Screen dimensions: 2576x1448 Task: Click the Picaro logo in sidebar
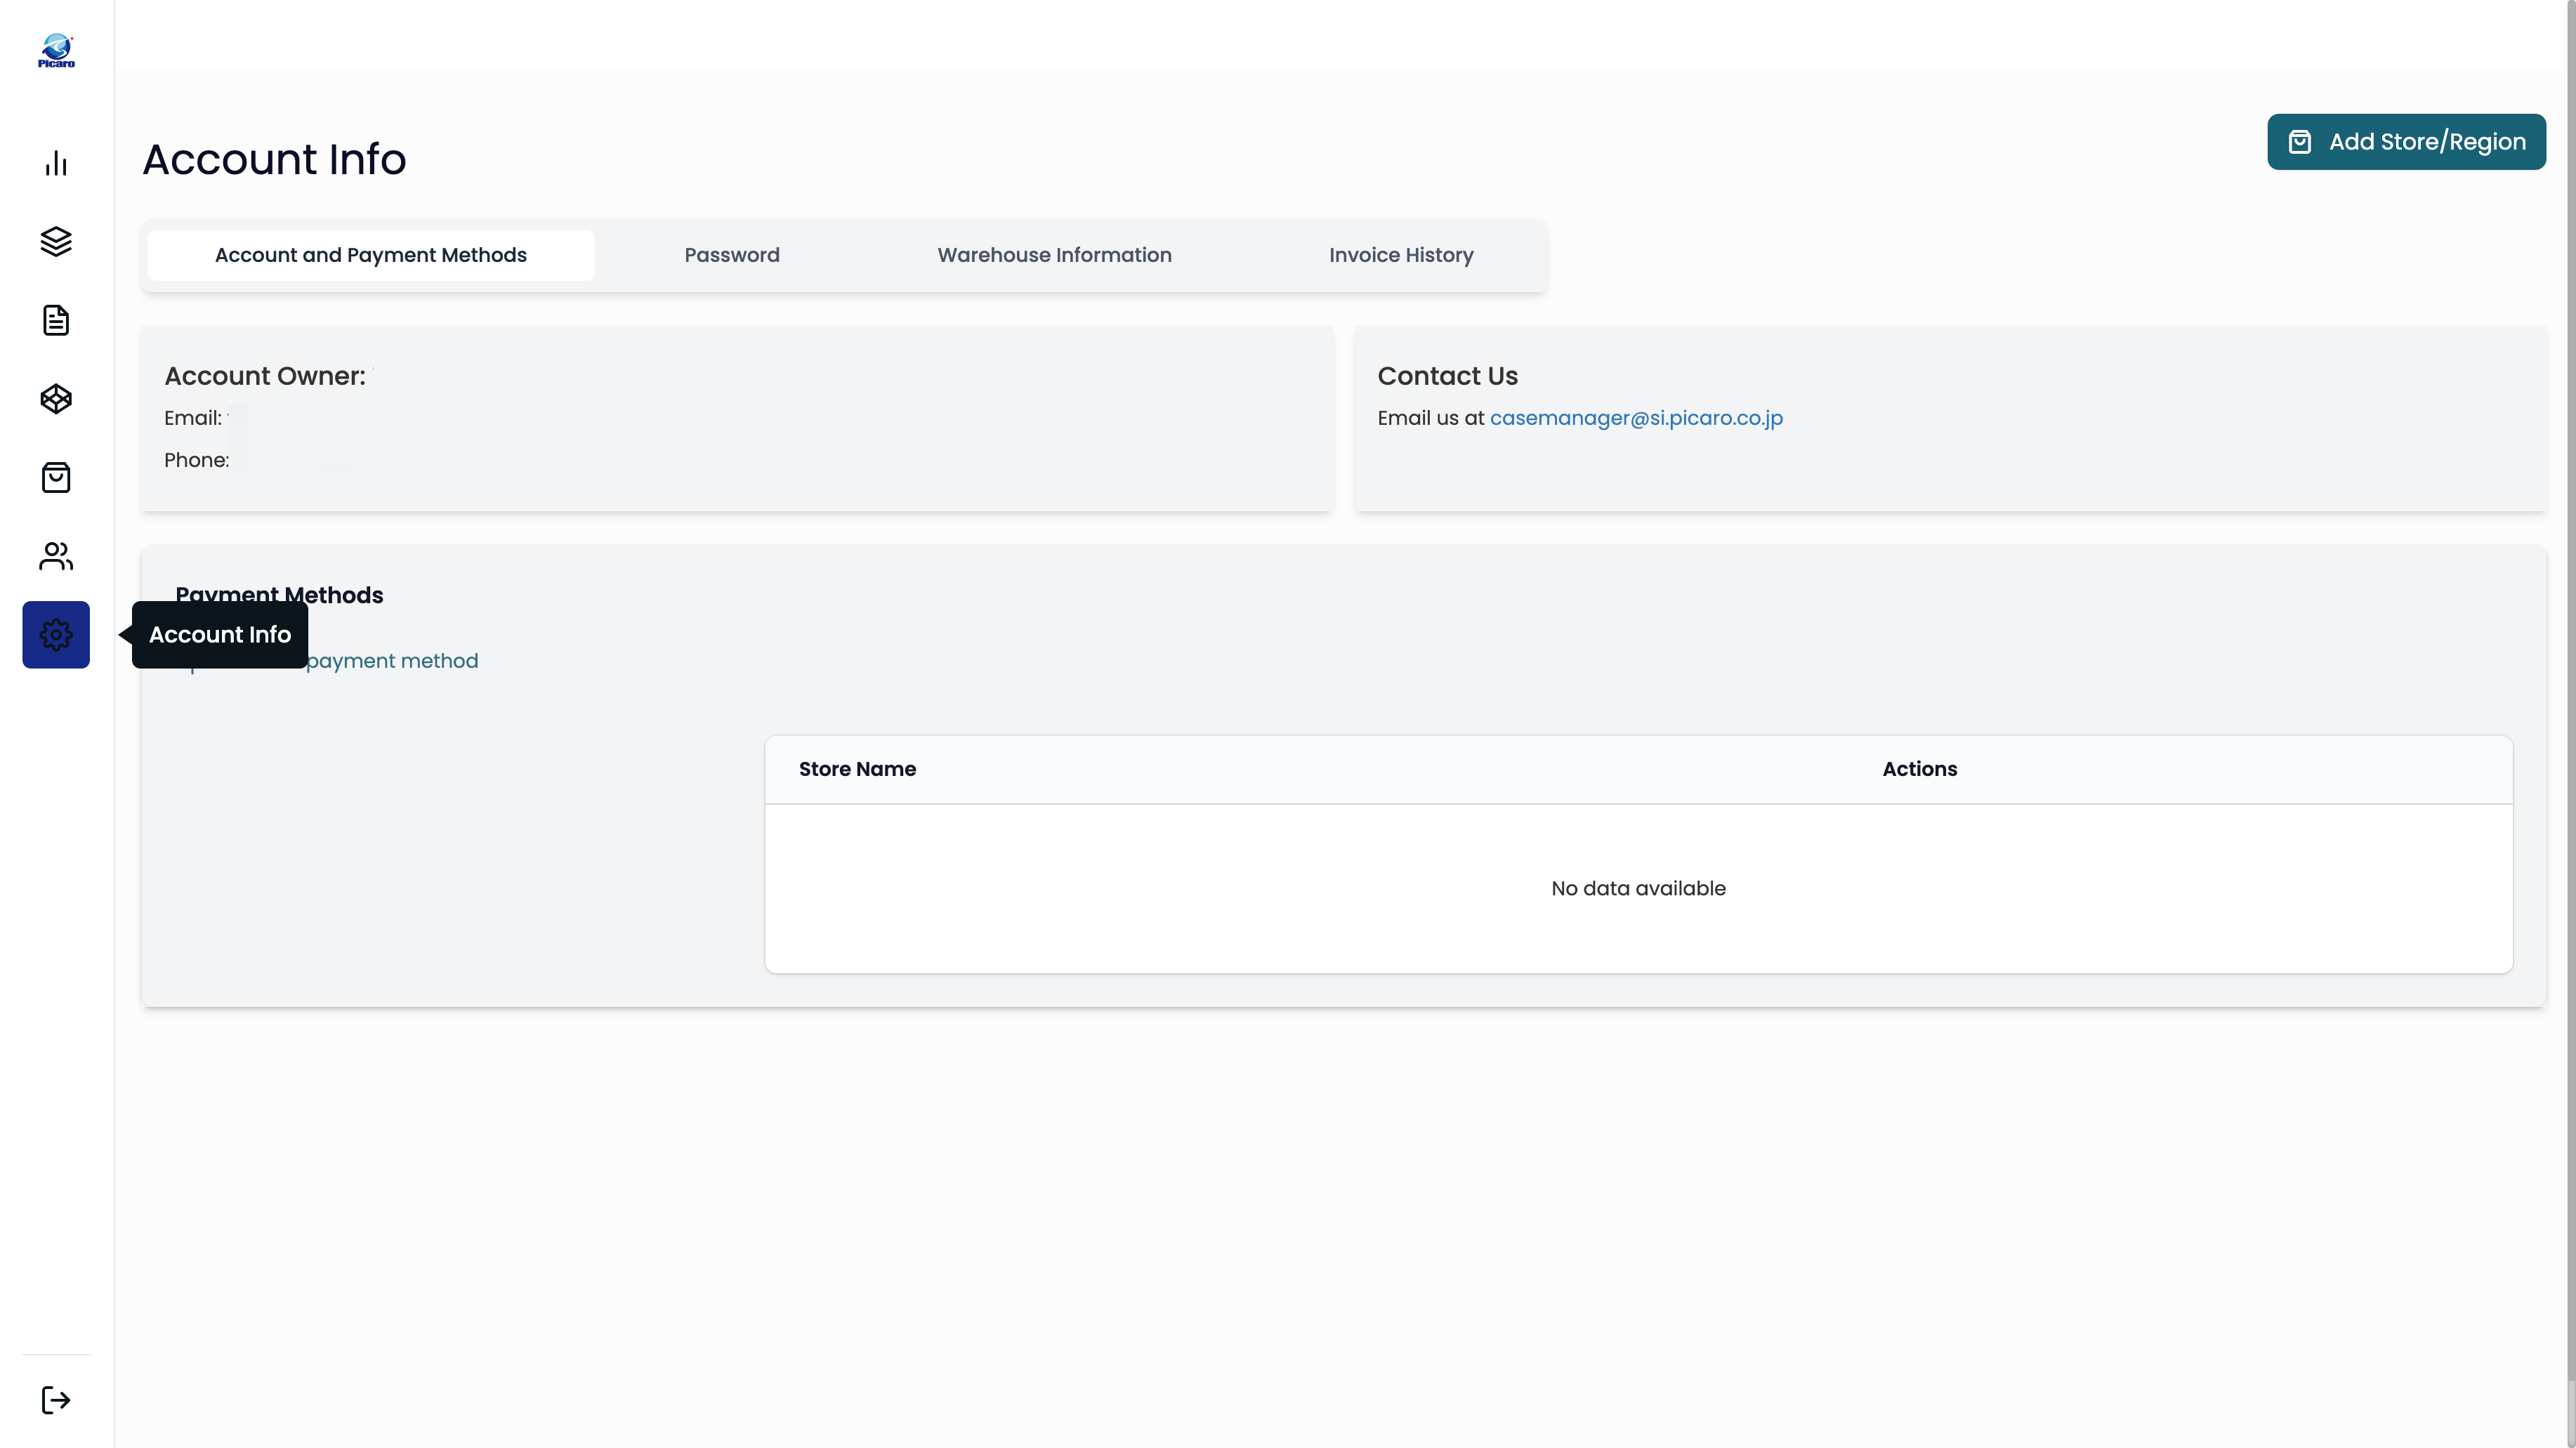(56, 50)
